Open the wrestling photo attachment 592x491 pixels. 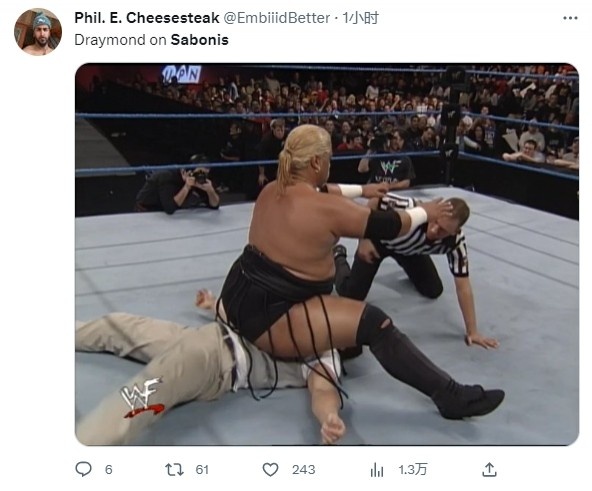pos(327,254)
